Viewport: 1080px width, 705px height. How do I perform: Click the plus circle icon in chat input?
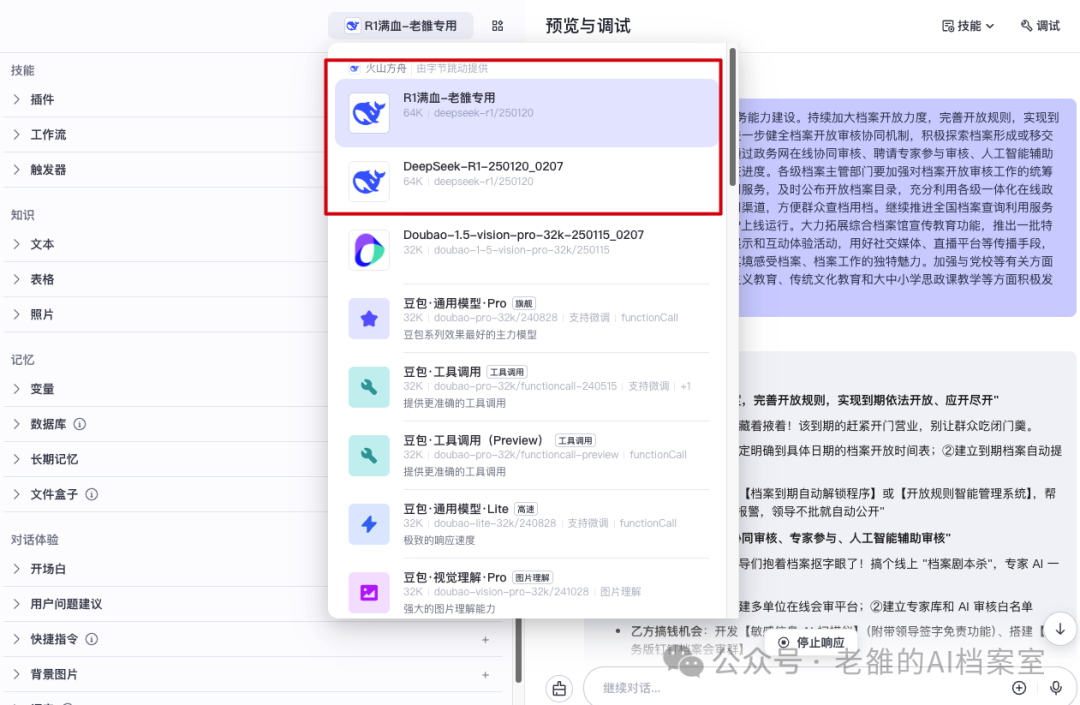[x=1019, y=687]
